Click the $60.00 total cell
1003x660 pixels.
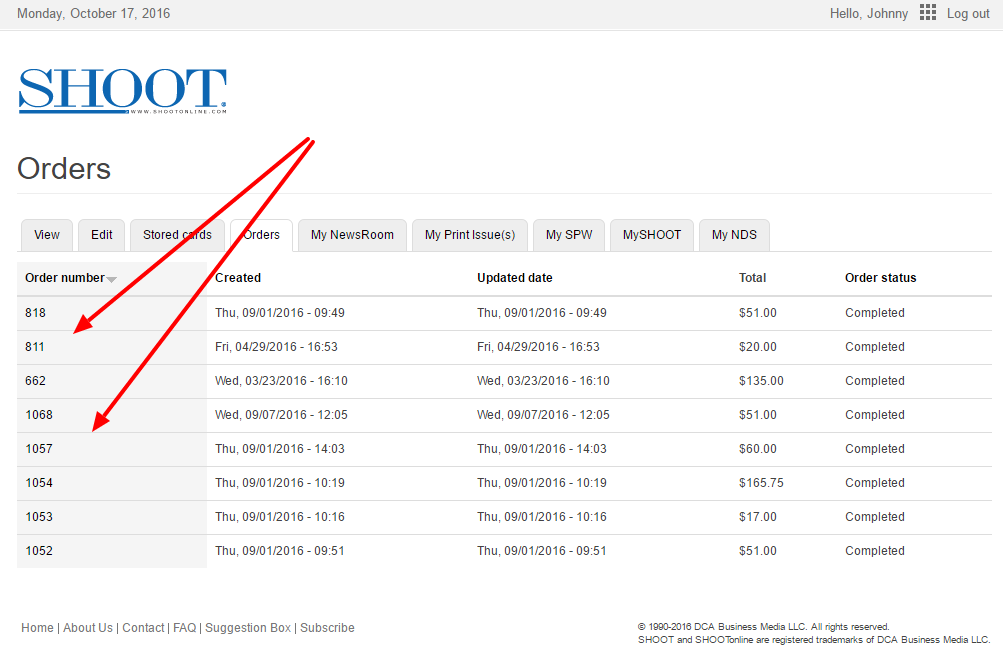click(758, 448)
